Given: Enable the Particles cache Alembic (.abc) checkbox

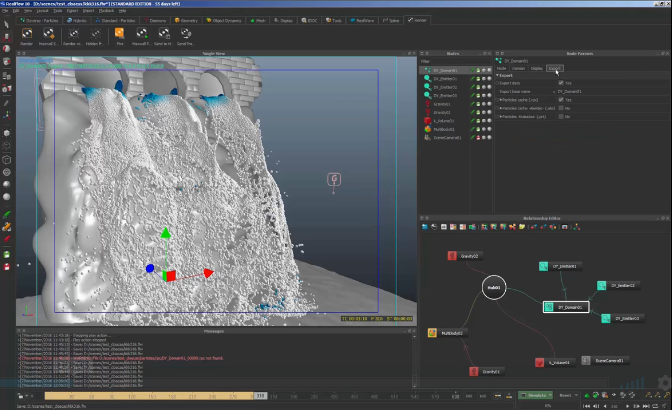Looking at the screenshot, I should tap(561, 108).
